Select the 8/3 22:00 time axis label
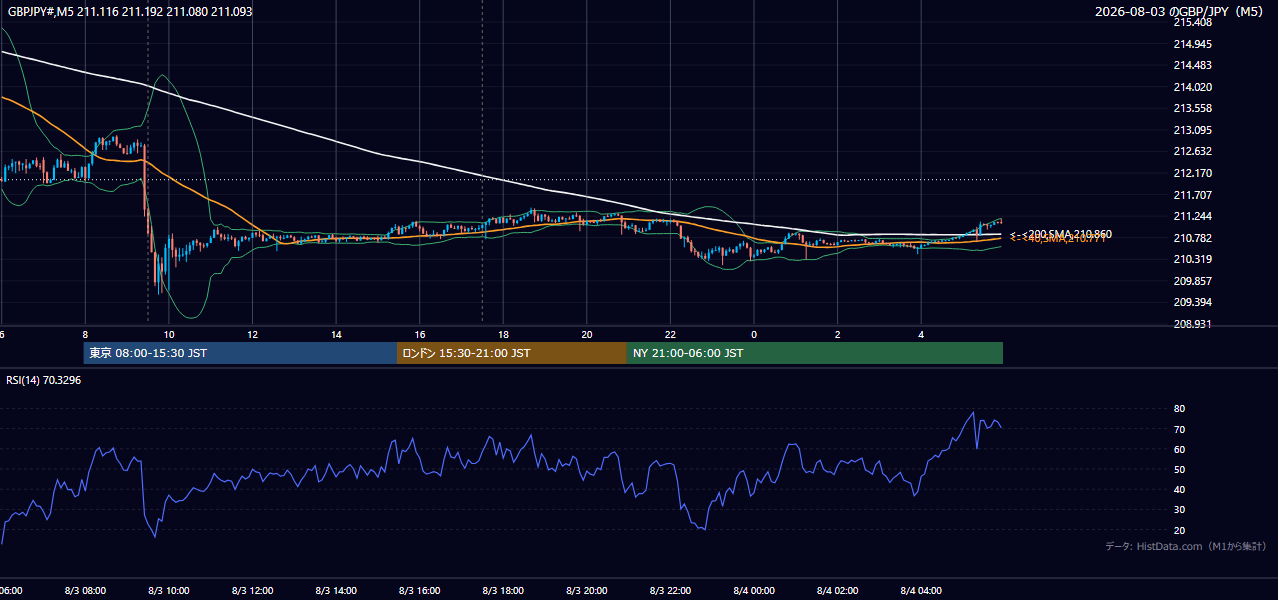 pos(670,591)
